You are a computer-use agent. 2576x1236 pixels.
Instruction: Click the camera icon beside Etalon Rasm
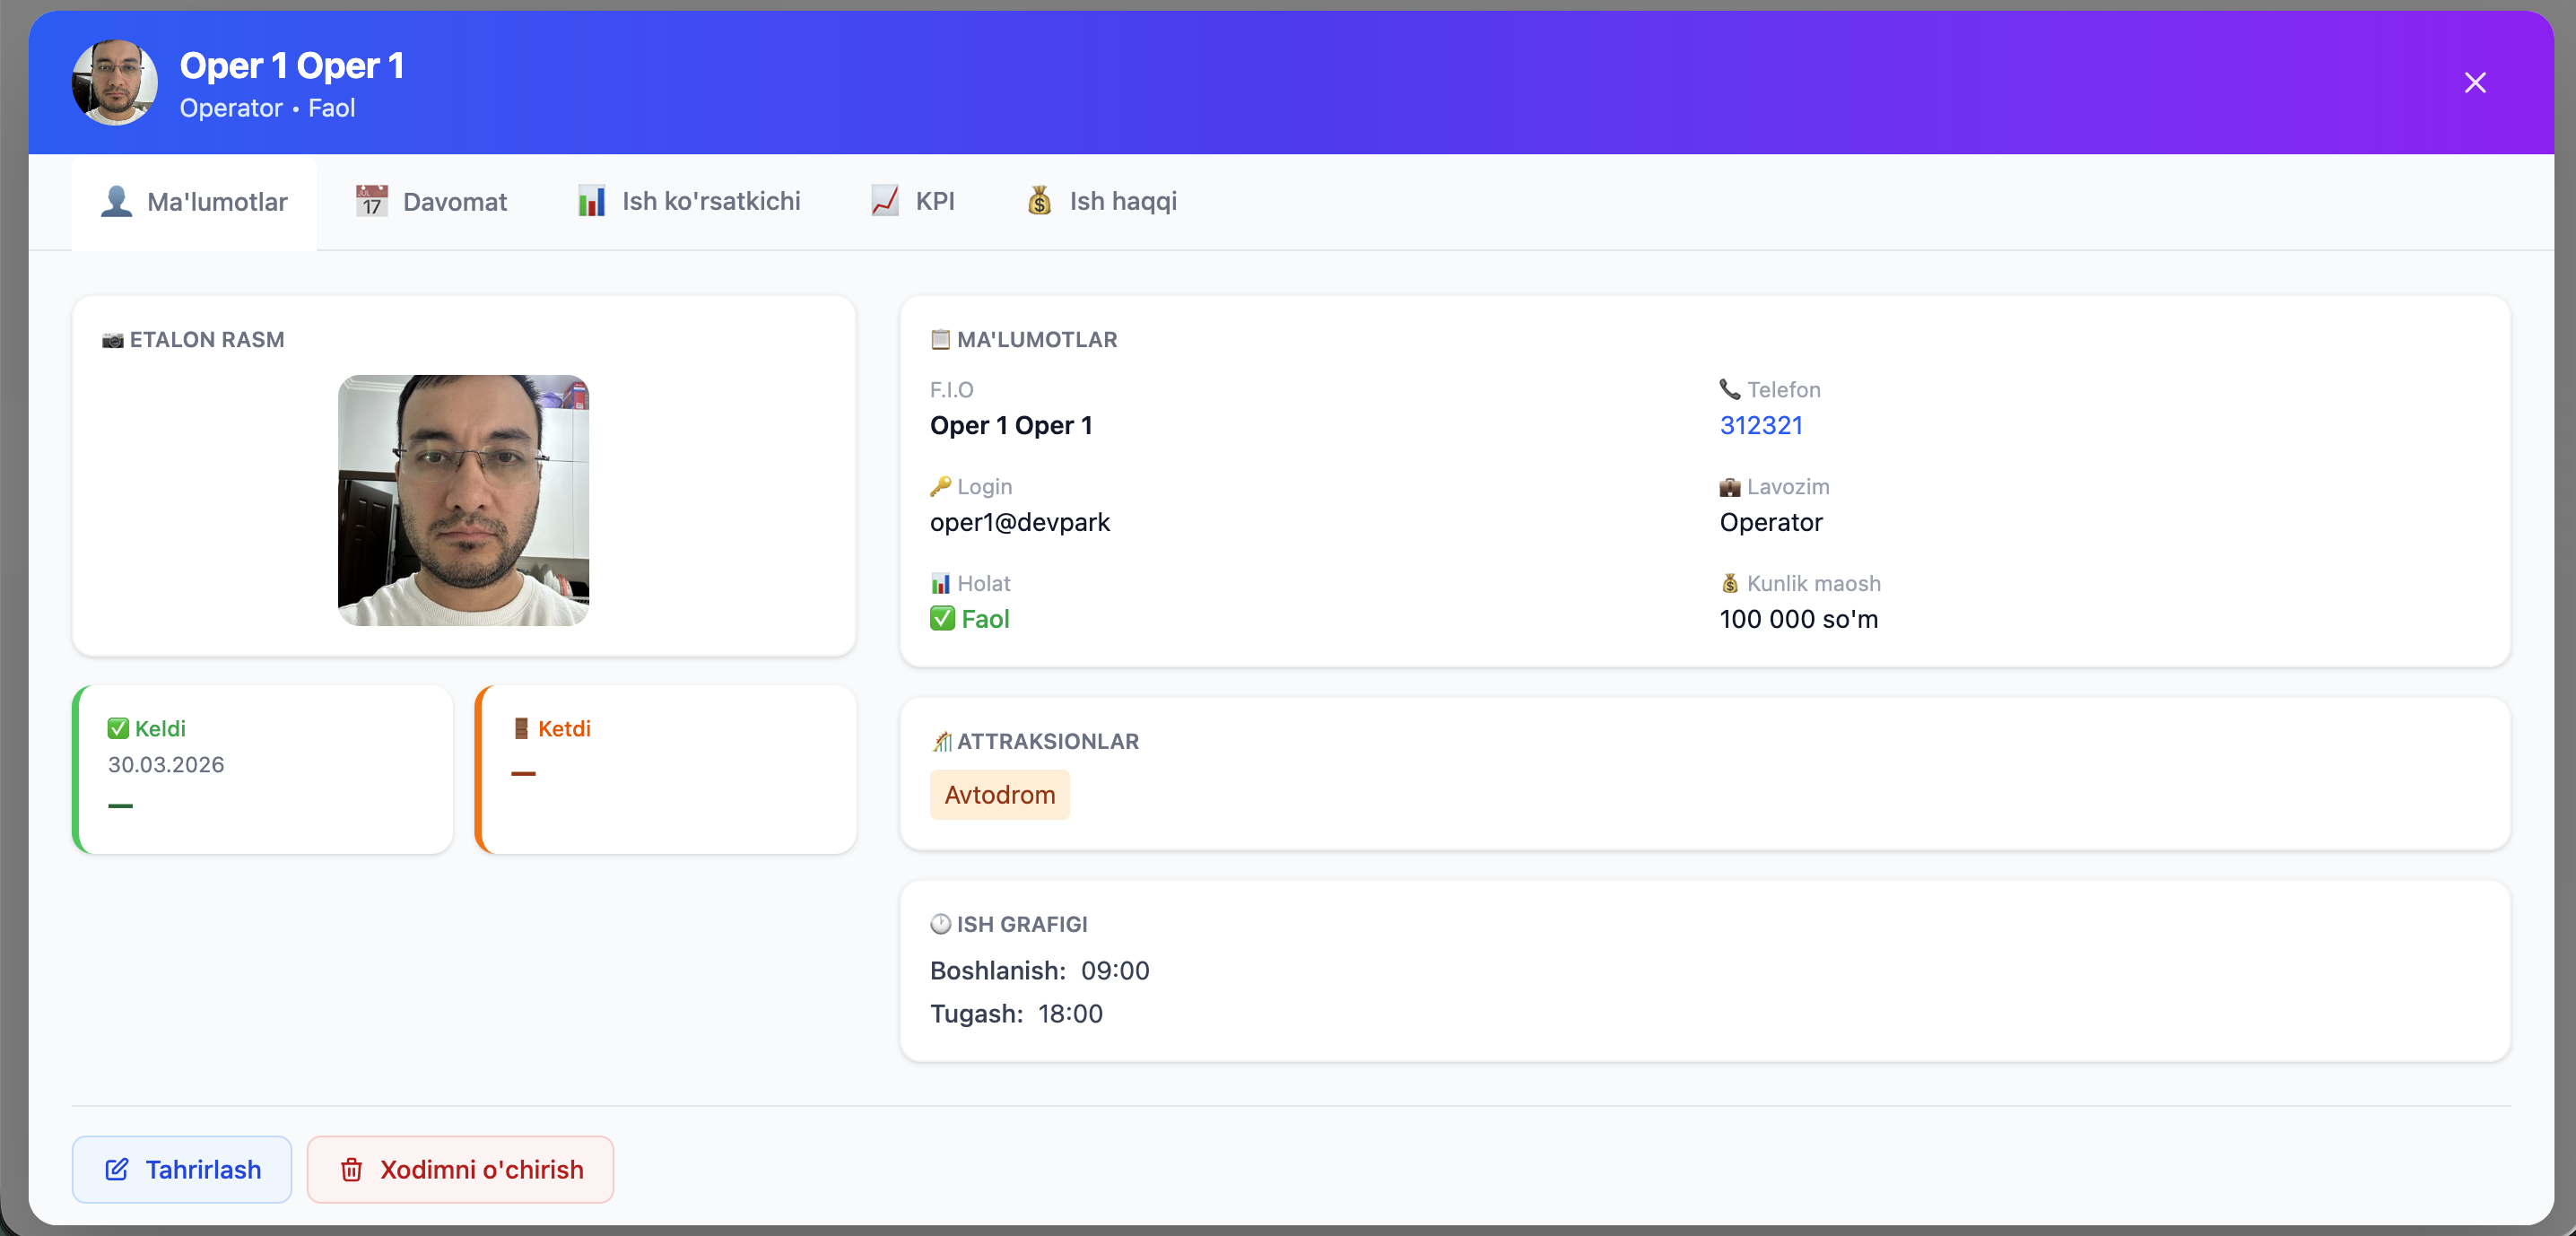(113, 340)
